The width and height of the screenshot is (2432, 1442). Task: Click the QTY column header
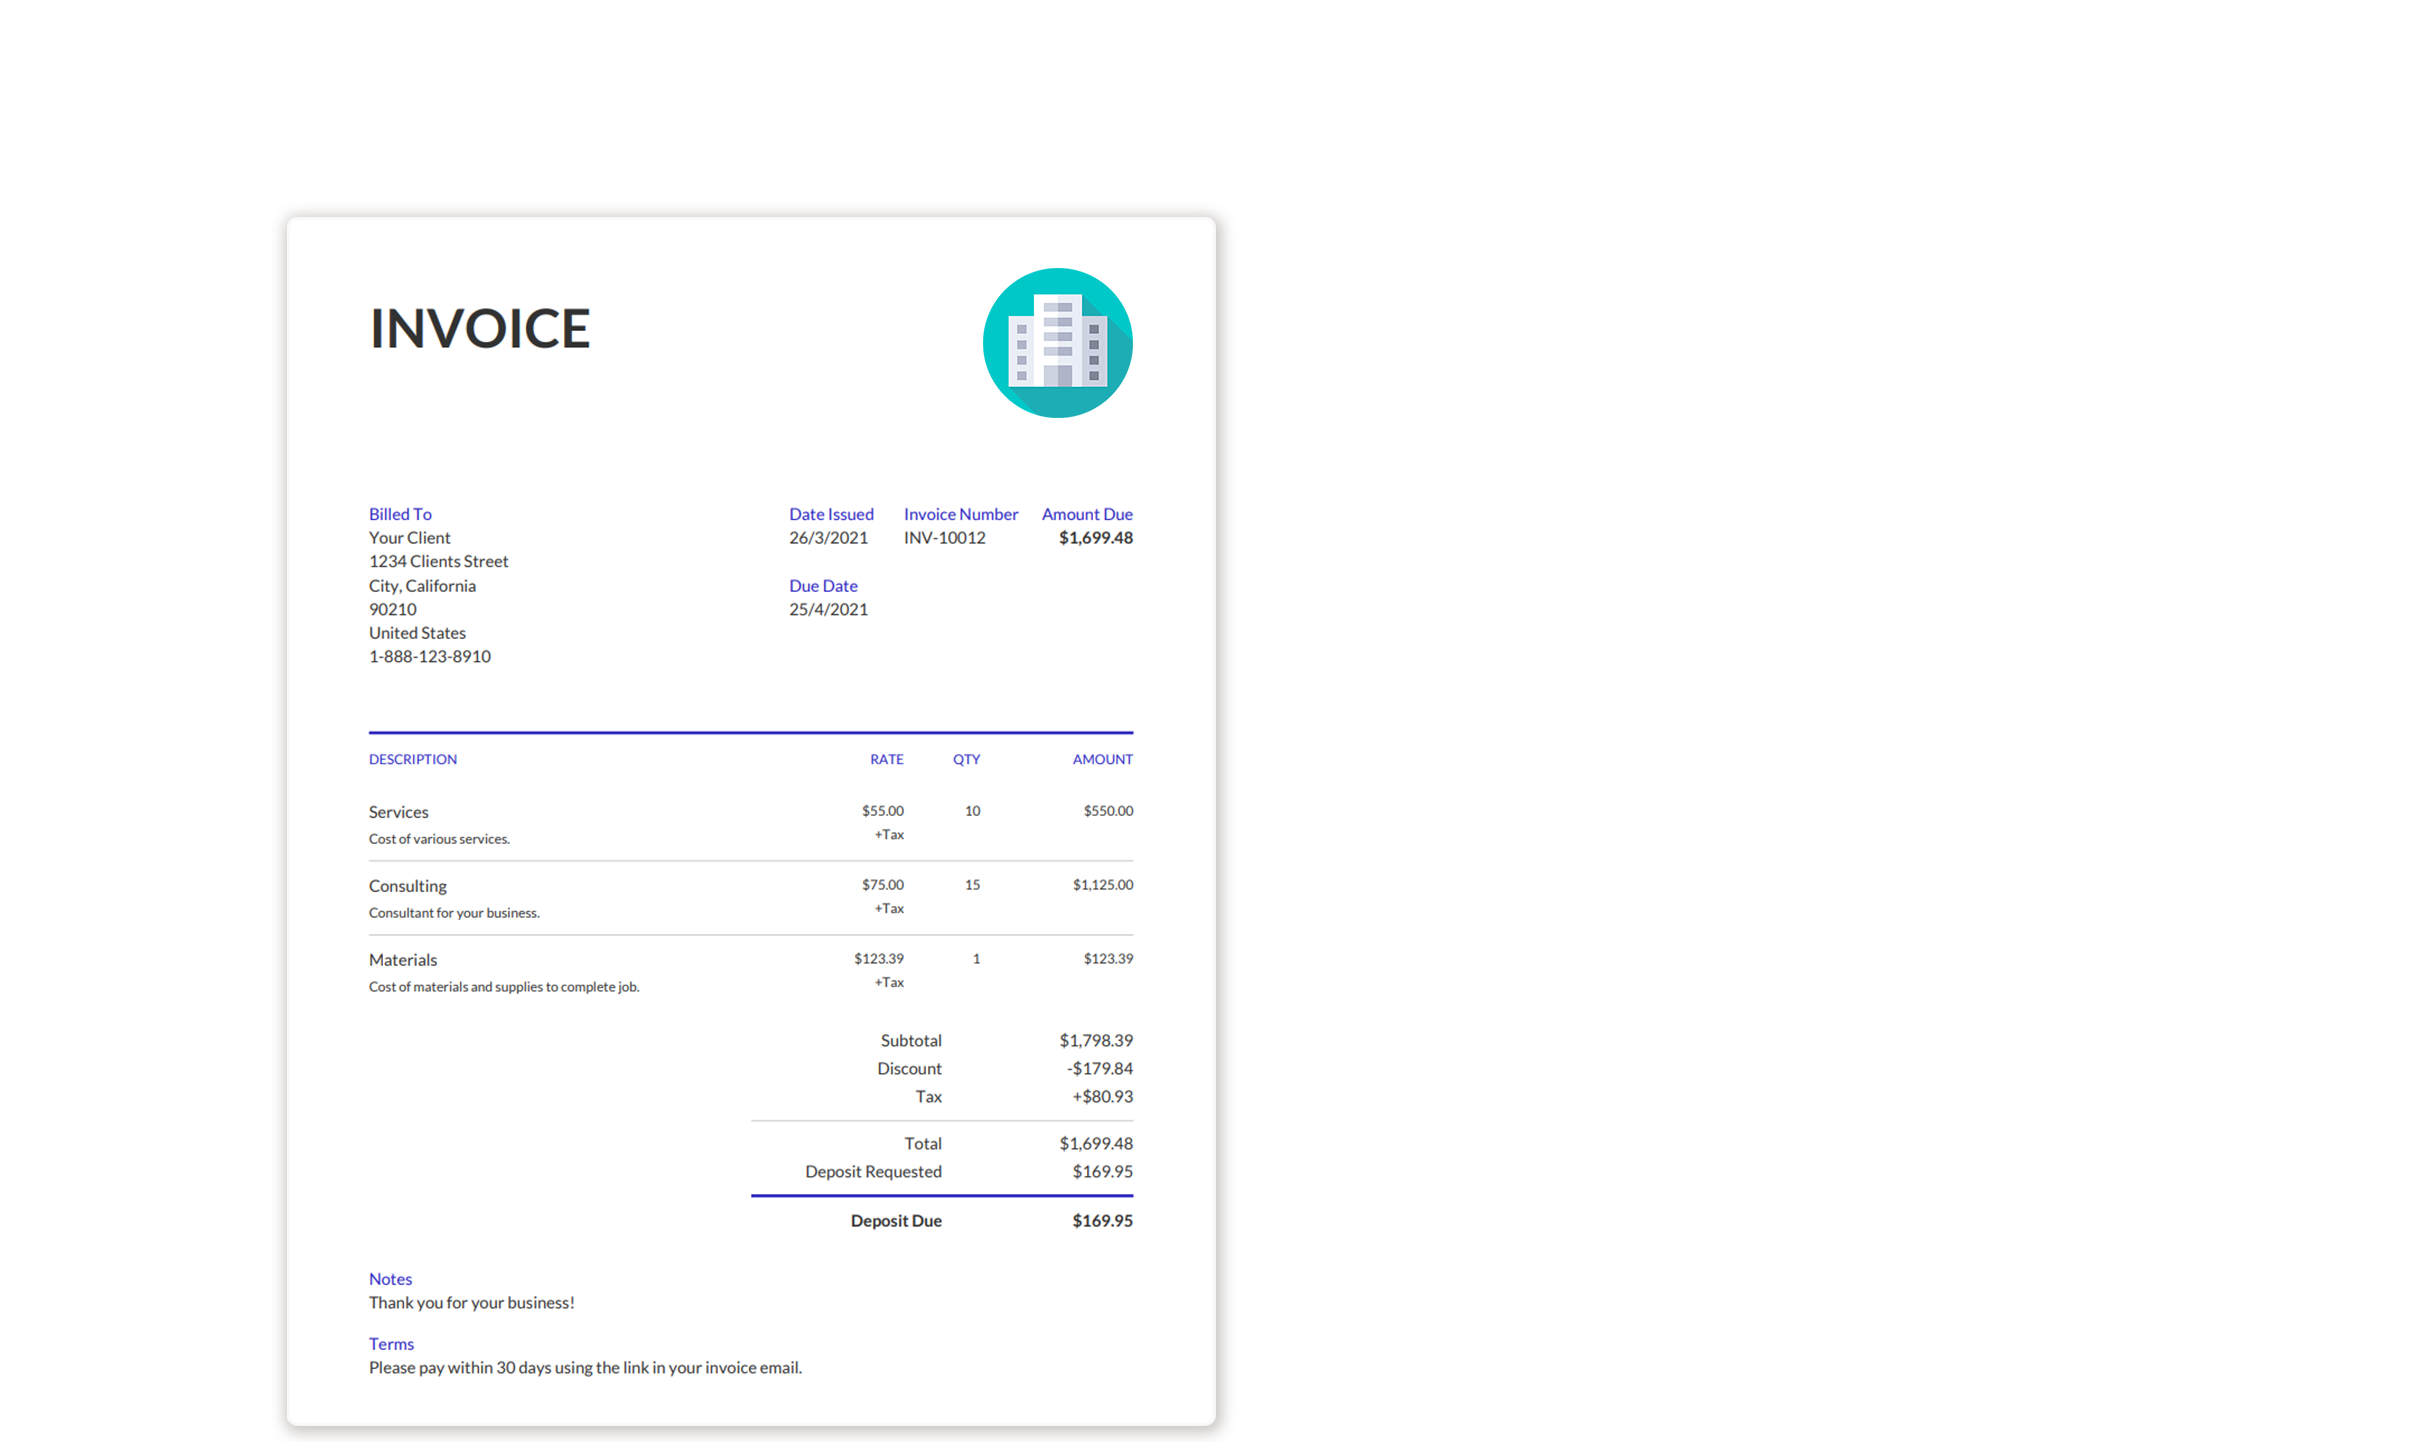pos(966,759)
